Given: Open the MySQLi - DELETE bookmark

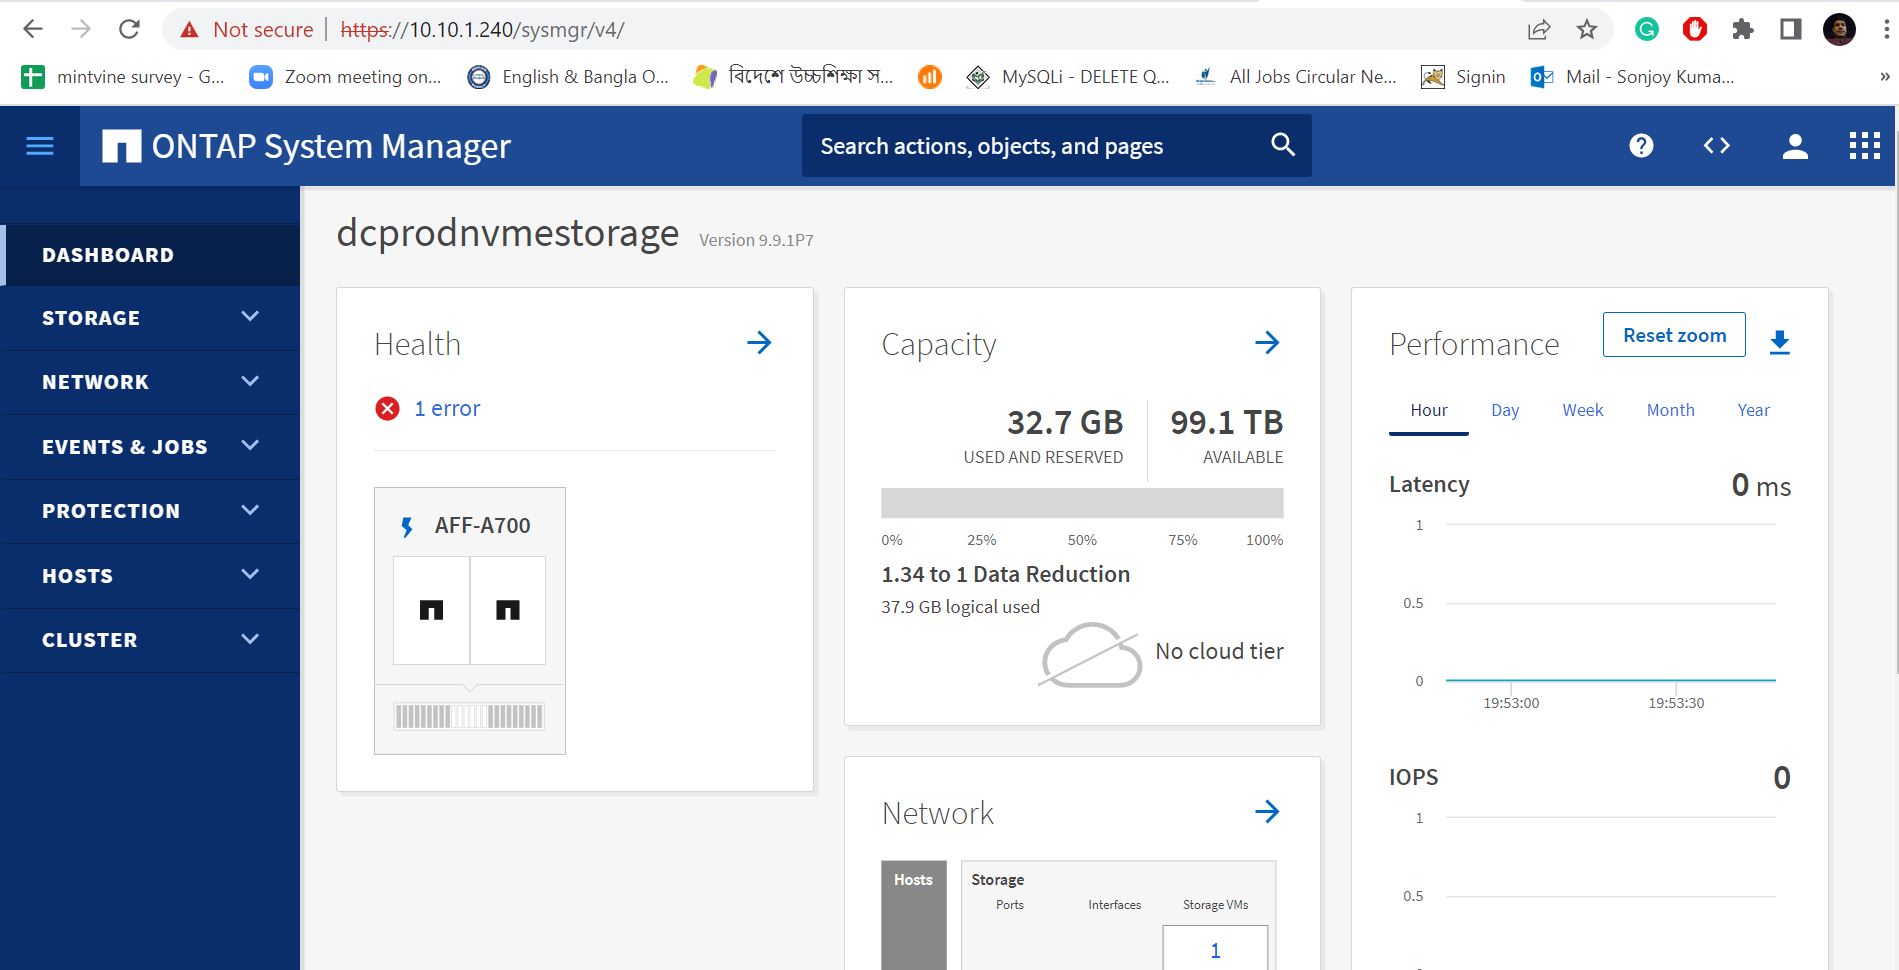Looking at the screenshot, I should coord(1067,77).
